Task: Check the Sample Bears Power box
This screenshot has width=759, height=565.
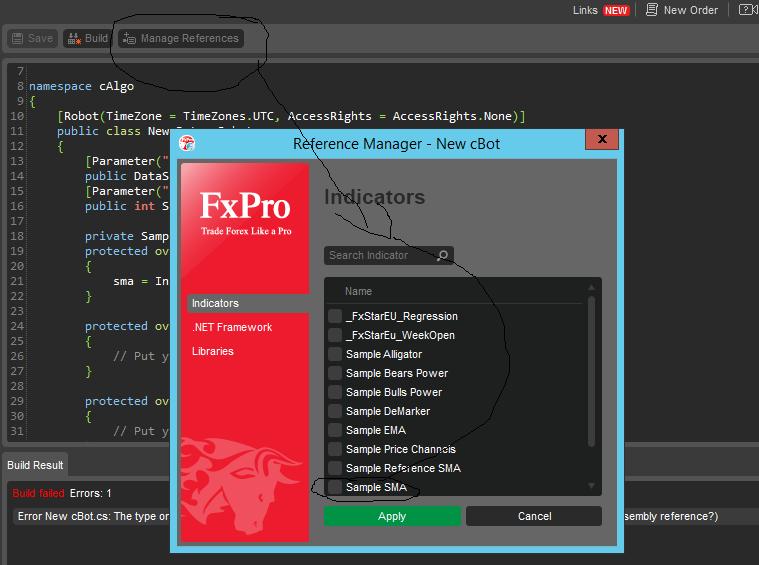Action: click(335, 373)
